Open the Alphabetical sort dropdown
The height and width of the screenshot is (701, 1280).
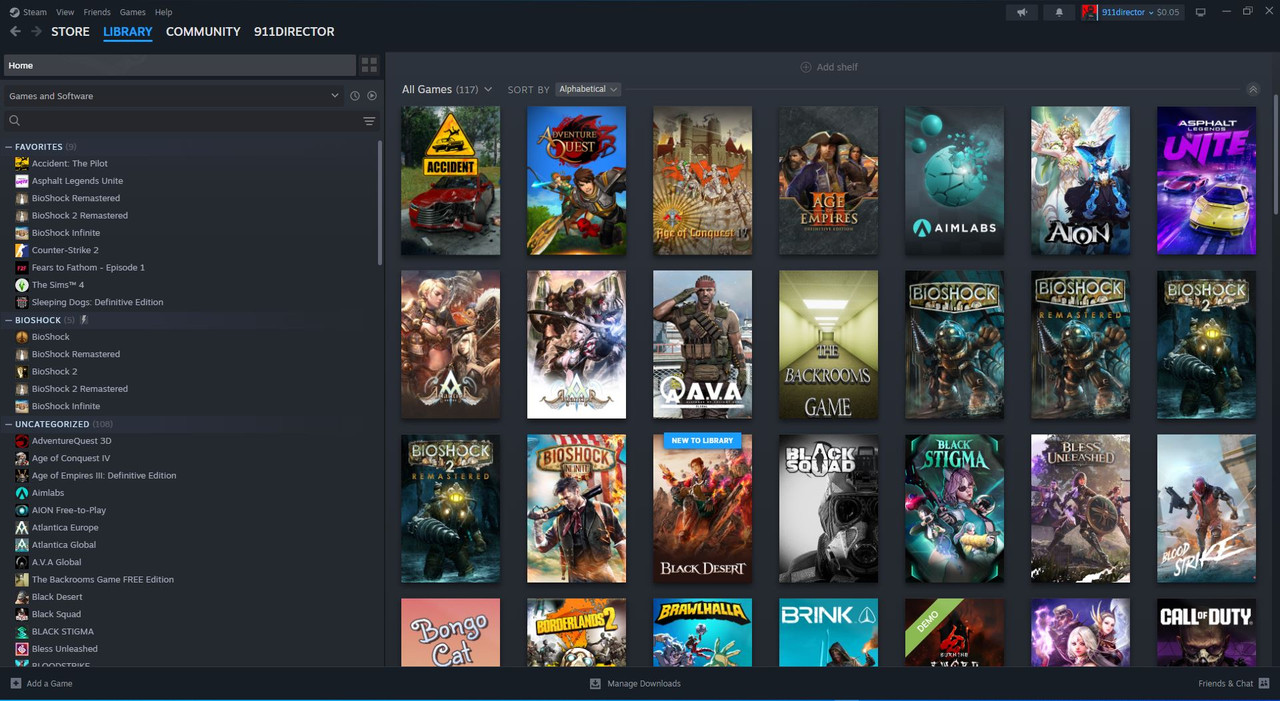(588, 89)
